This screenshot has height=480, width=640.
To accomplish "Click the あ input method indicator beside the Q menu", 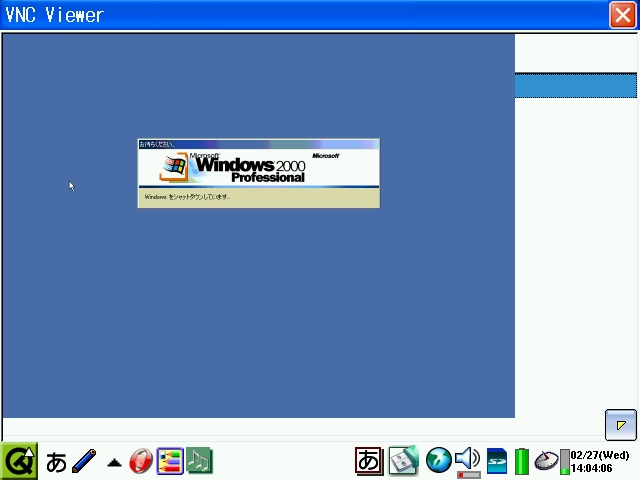I will 56,462.
